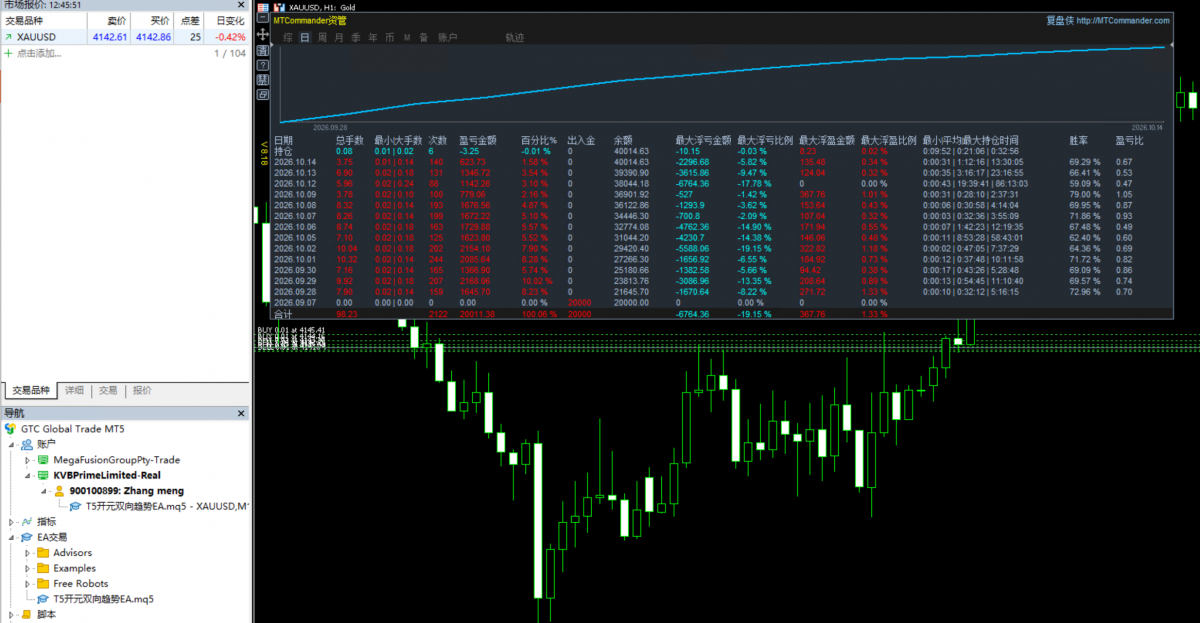Select the XAUUSD row in Market Watch

coord(124,37)
